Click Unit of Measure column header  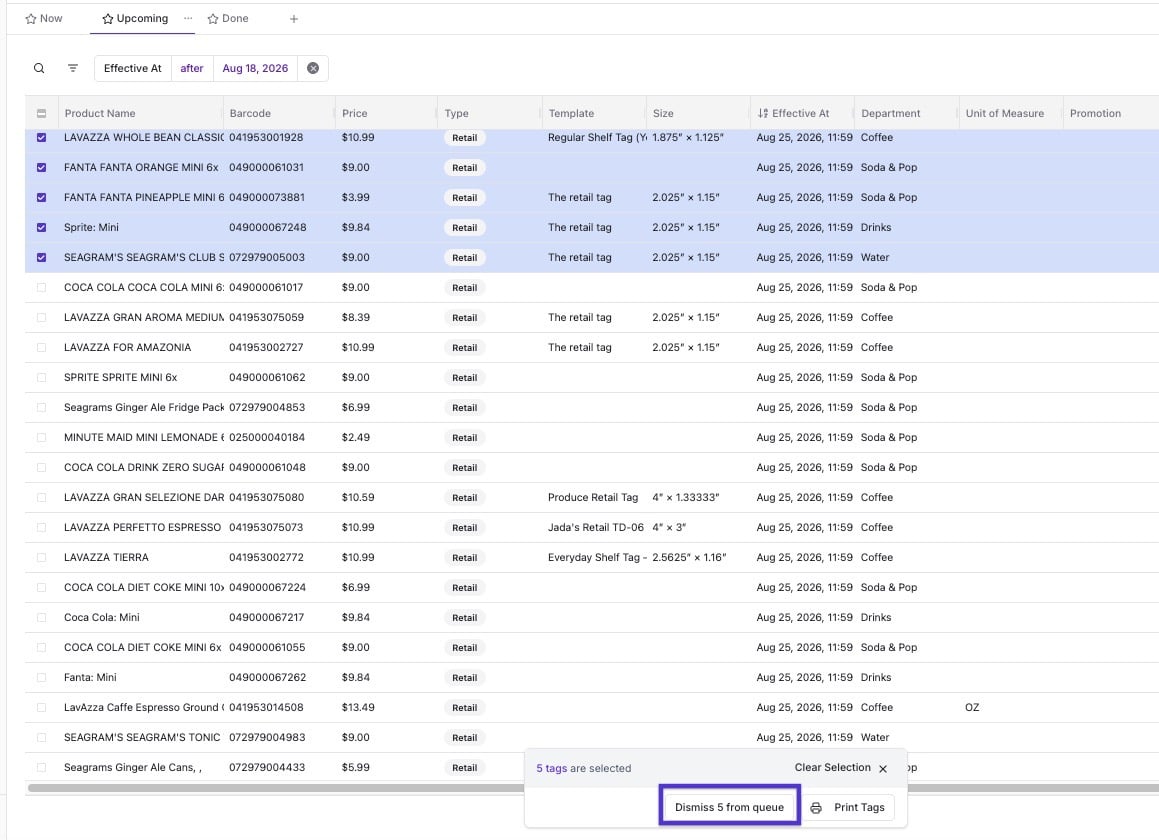point(1005,113)
